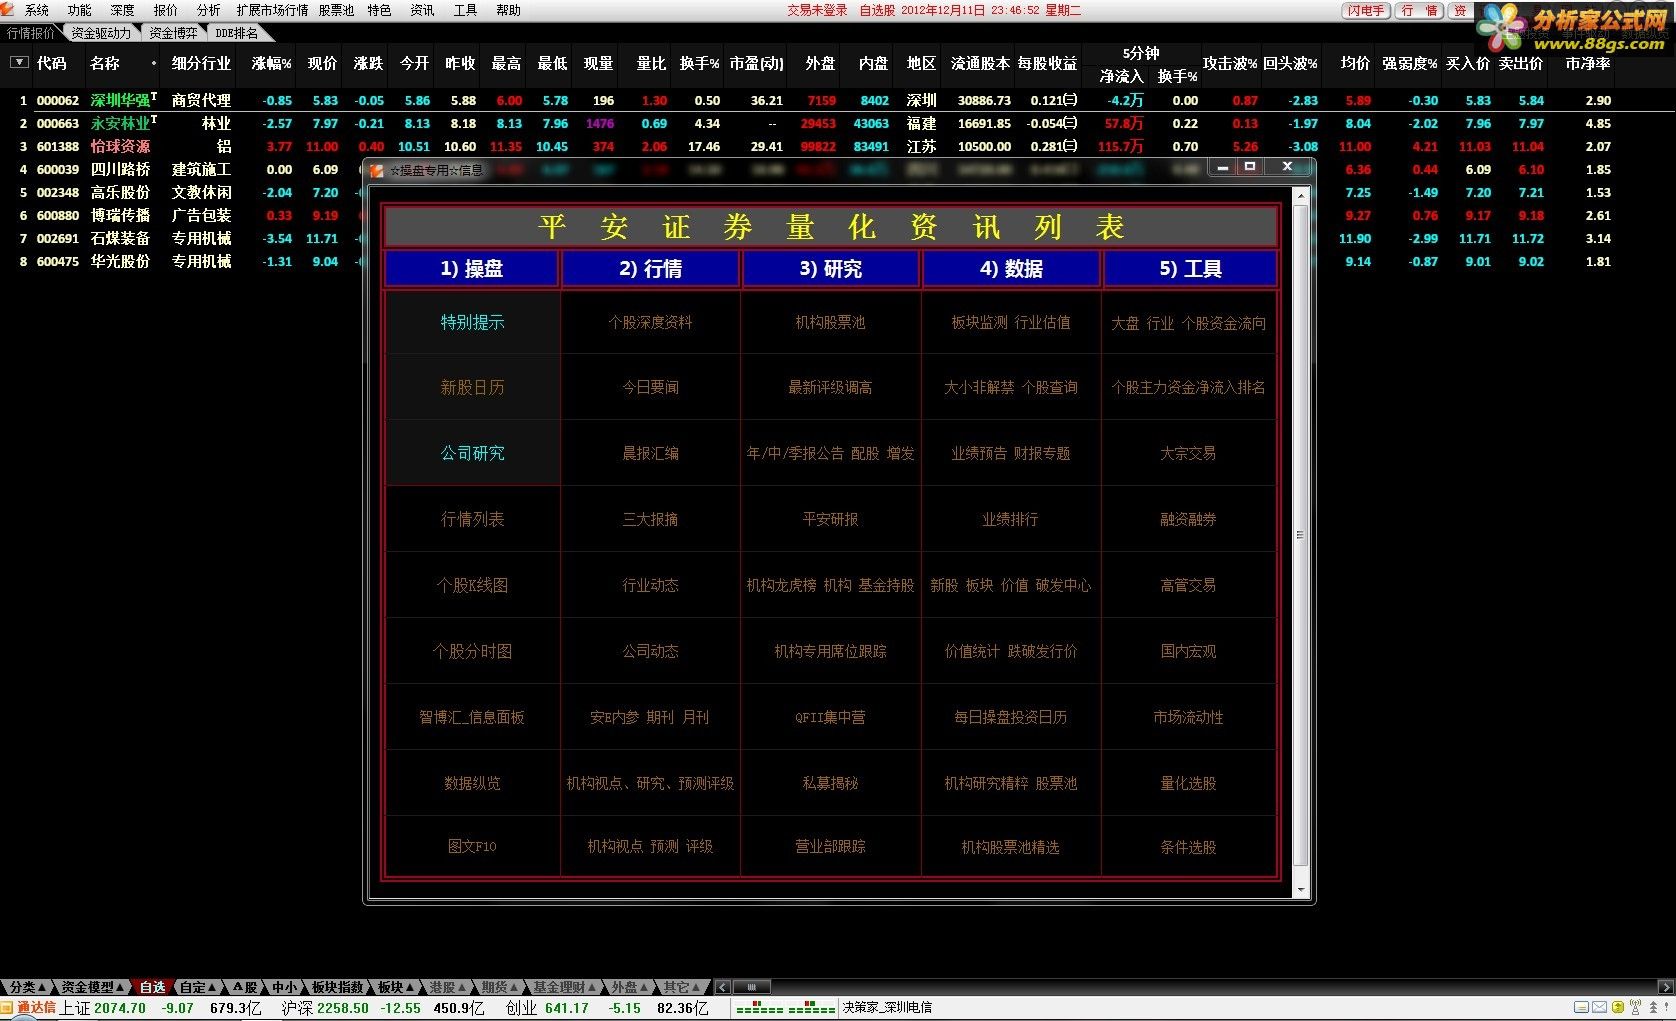Screen dimensions: 1676x1021
Task: Expand the 外盘 bottom tab menu
Action: [x=630, y=987]
